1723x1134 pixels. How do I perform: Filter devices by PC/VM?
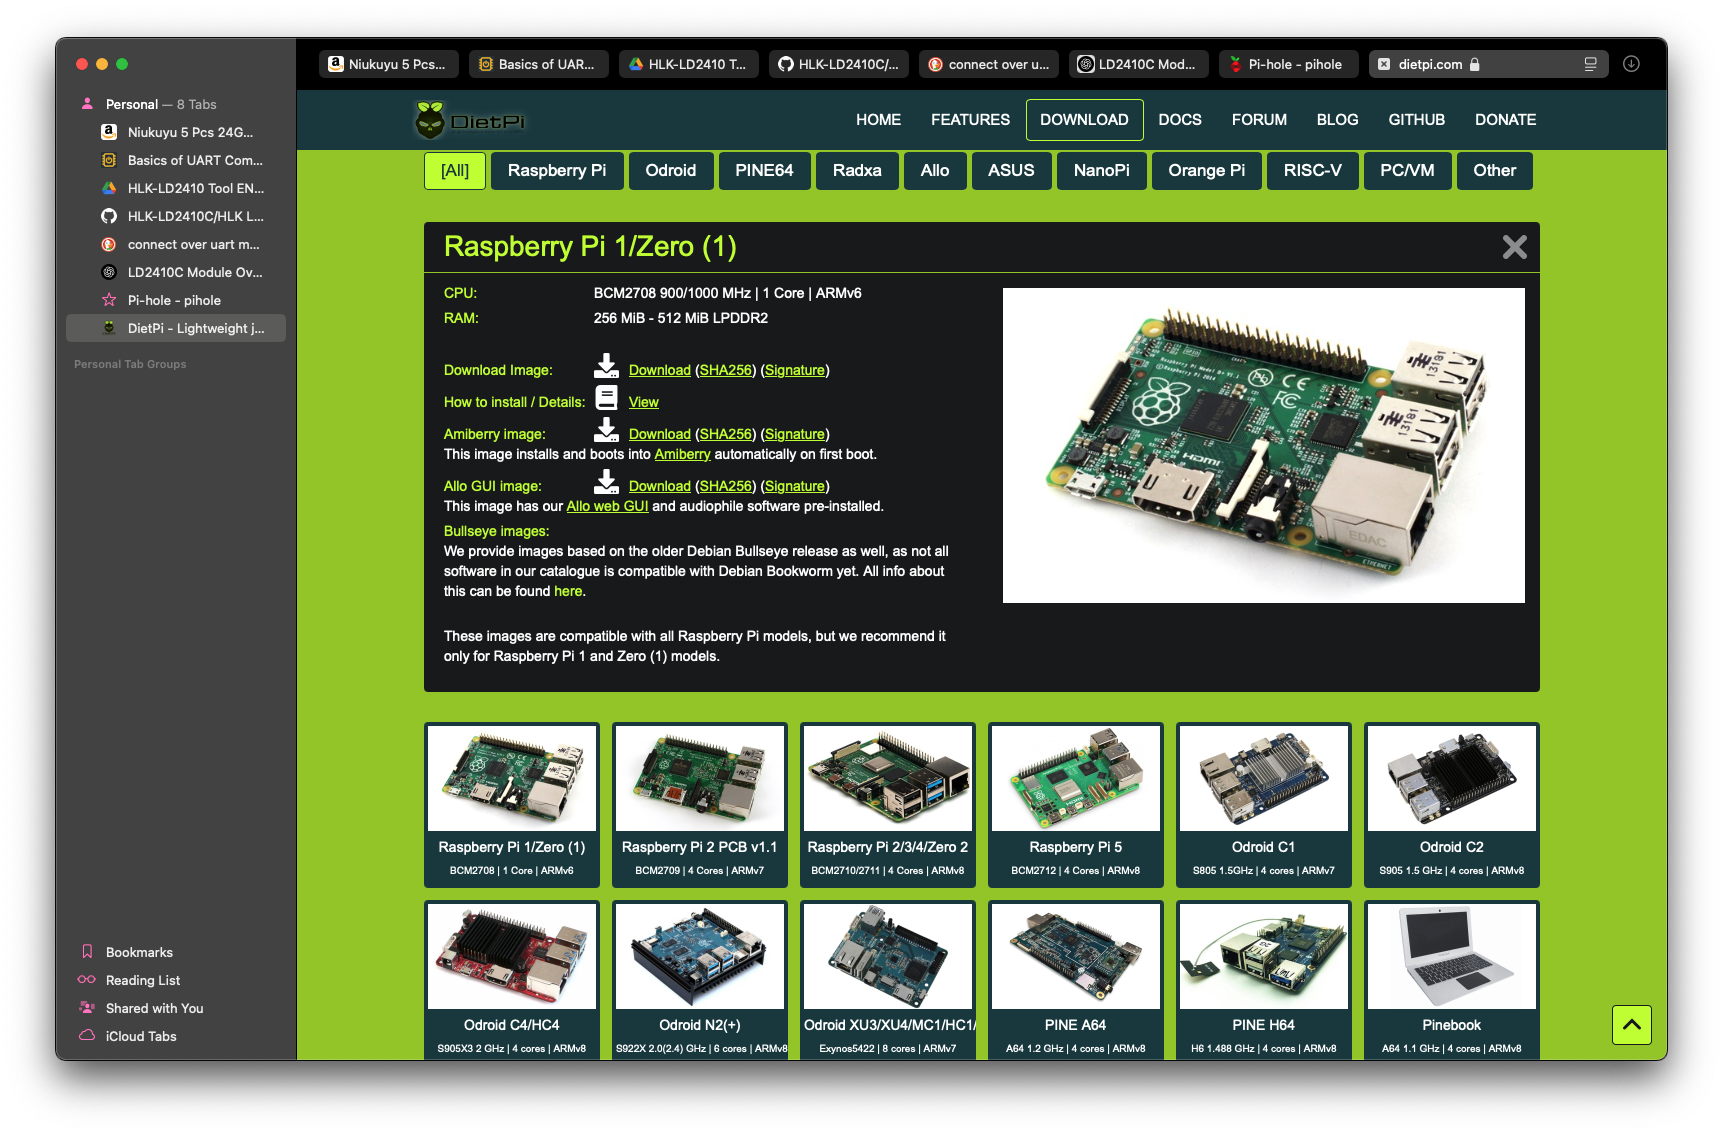click(x=1407, y=171)
